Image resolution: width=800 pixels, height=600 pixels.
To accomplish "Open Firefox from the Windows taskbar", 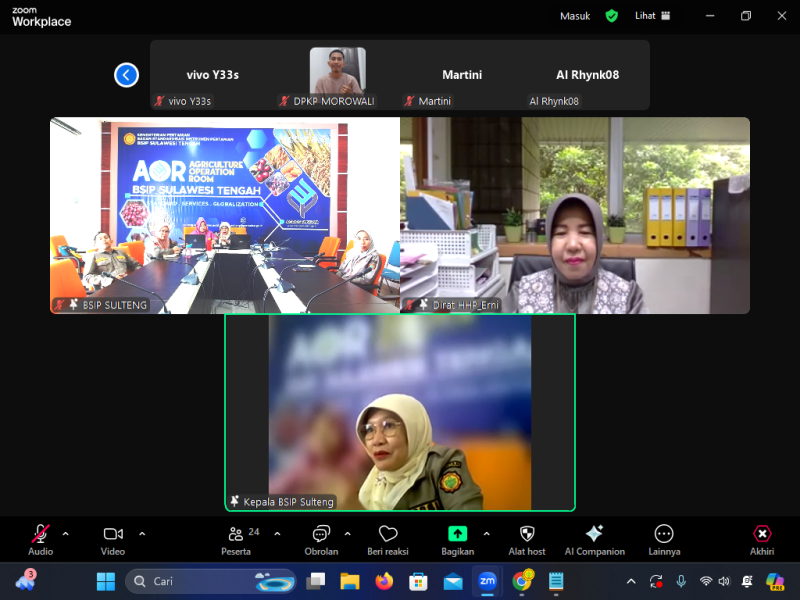I will point(384,581).
